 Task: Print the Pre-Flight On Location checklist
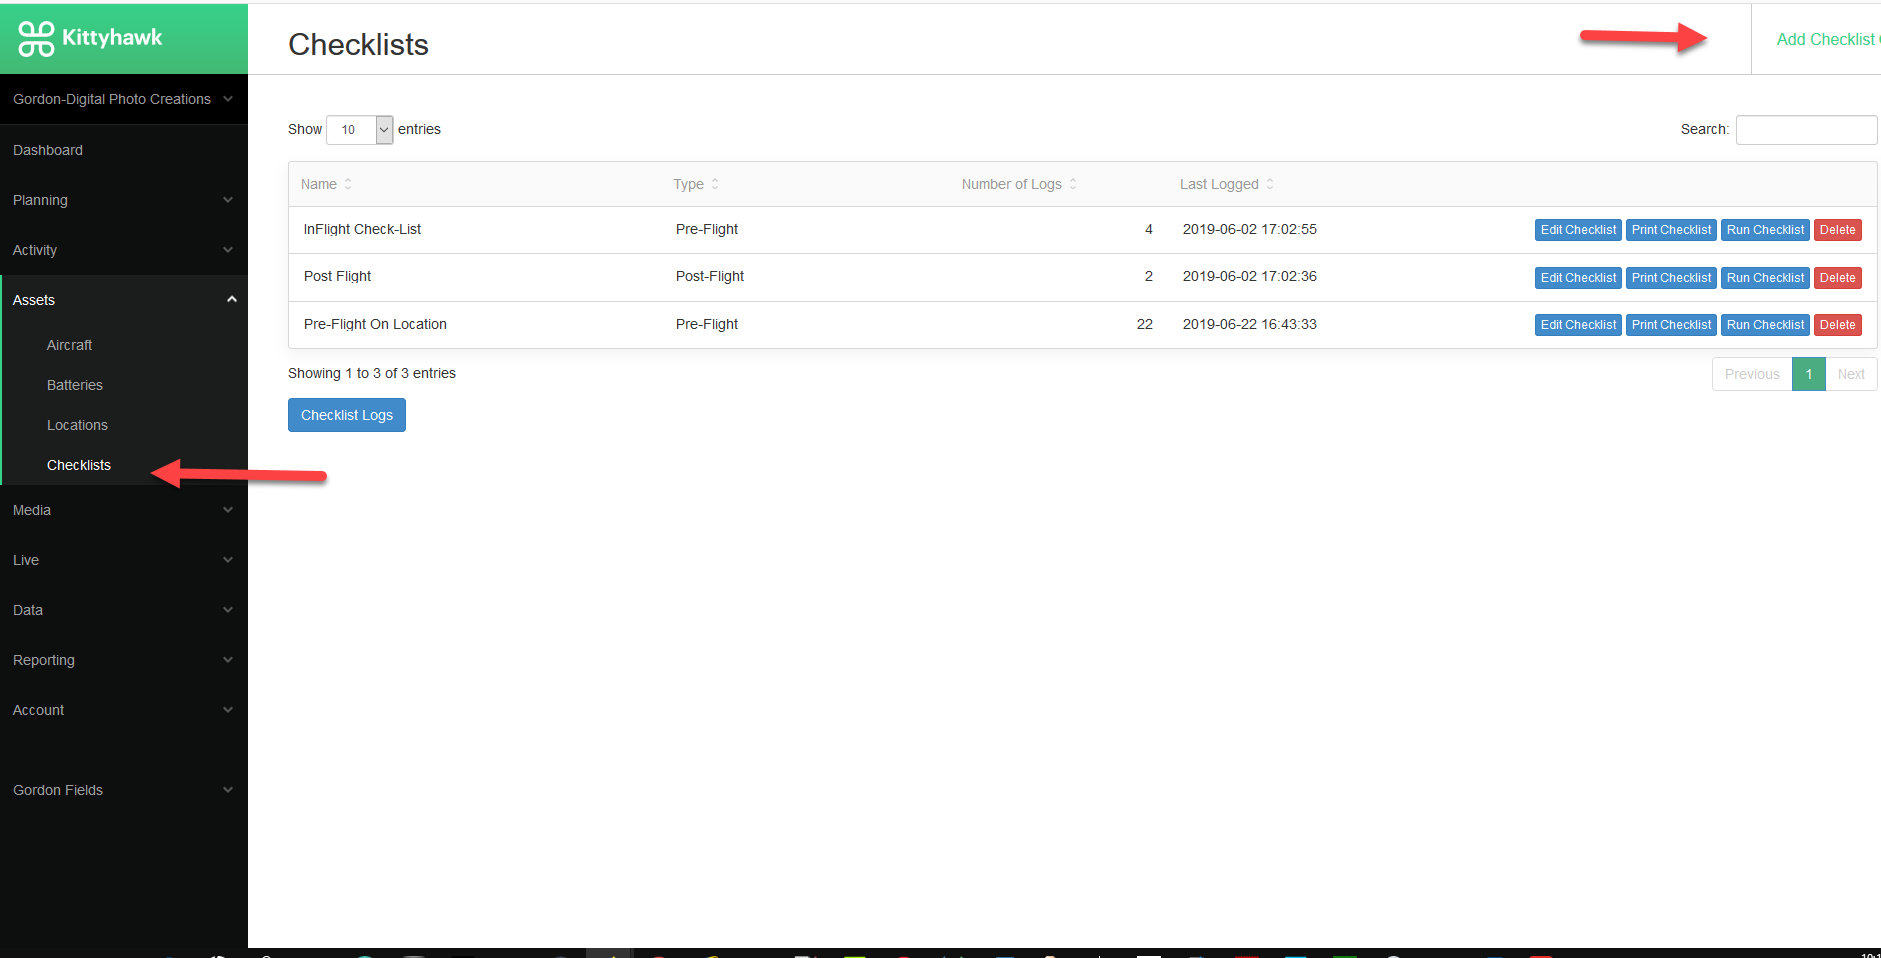coord(1671,325)
